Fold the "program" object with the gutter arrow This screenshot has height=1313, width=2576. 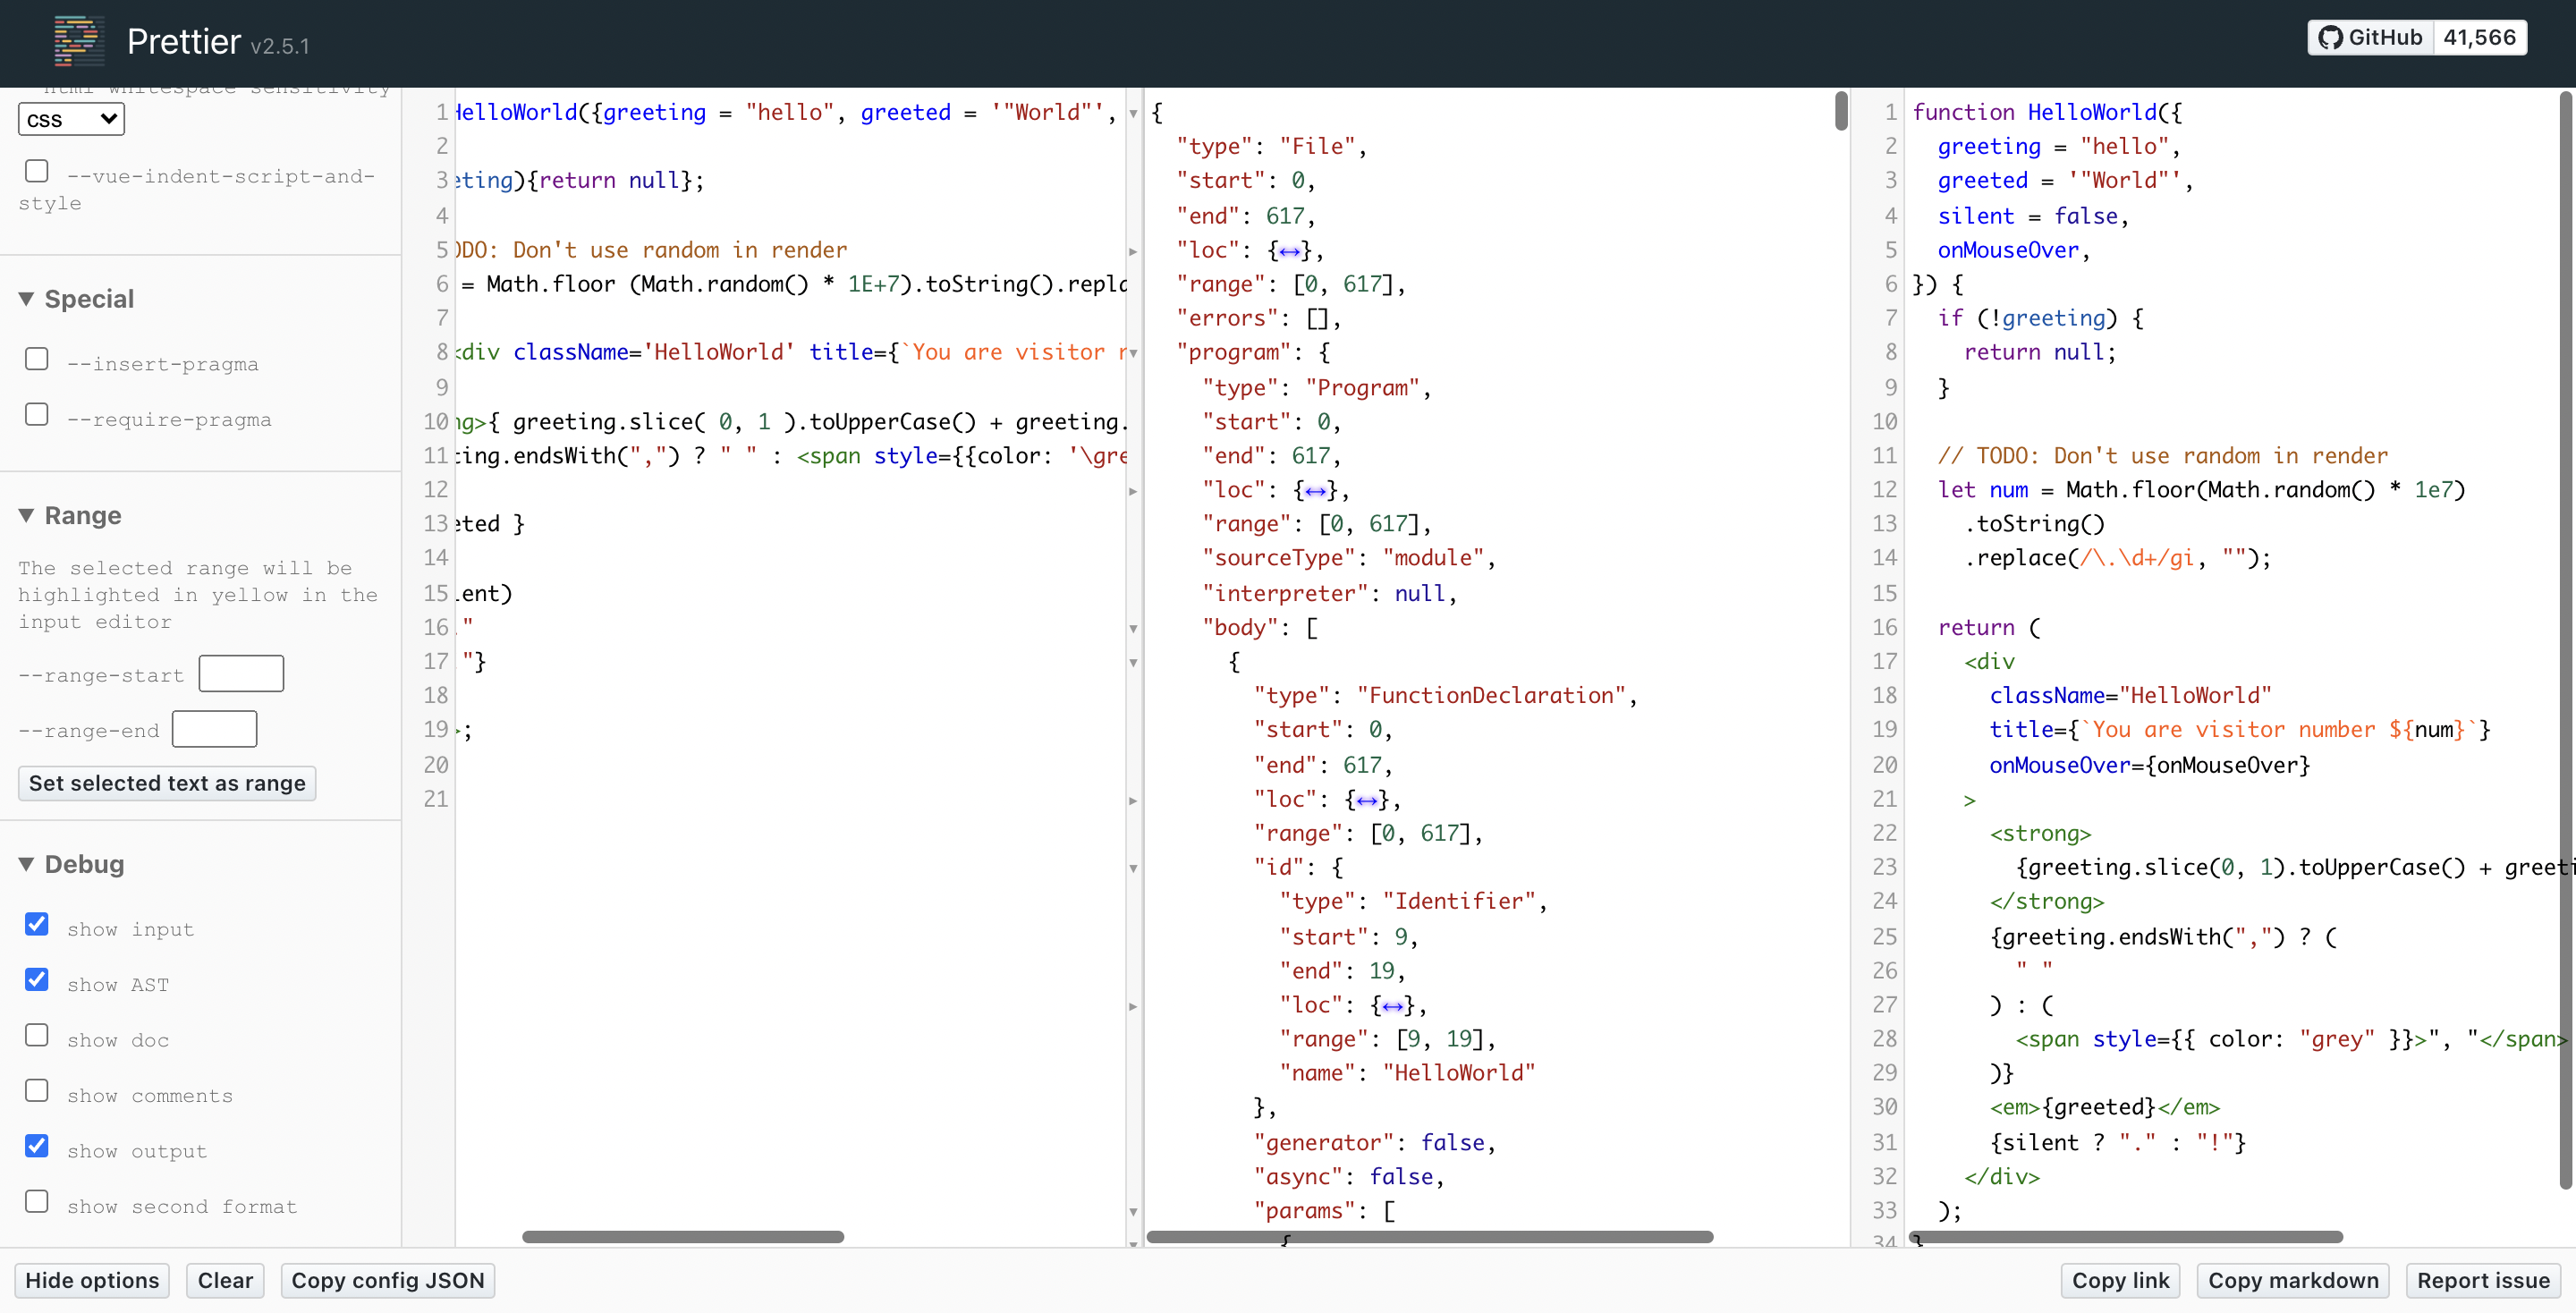pos(1133,353)
